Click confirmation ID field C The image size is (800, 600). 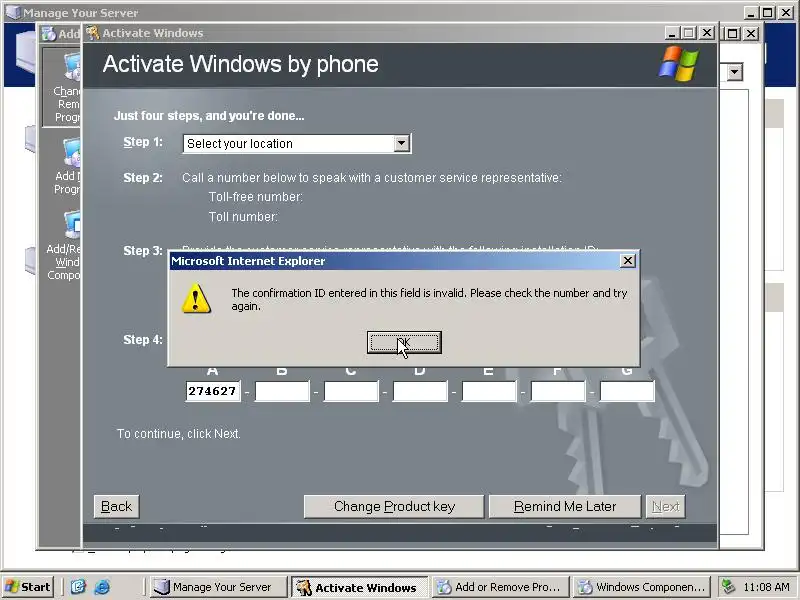point(351,391)
